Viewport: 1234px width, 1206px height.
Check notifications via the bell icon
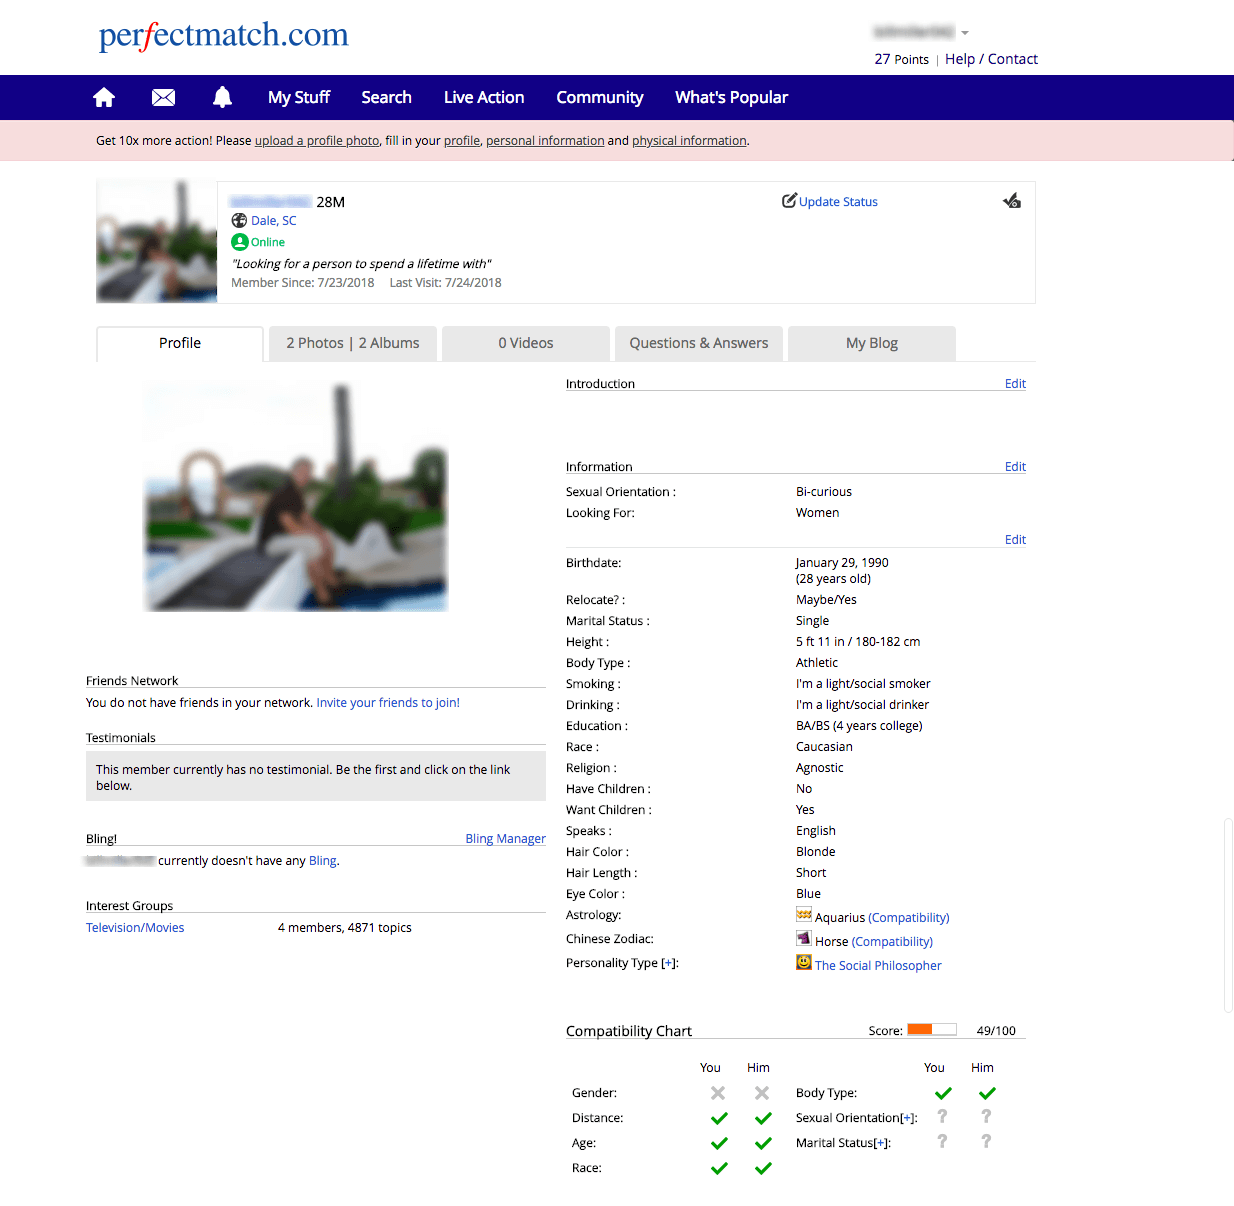(x=222, y=97)
